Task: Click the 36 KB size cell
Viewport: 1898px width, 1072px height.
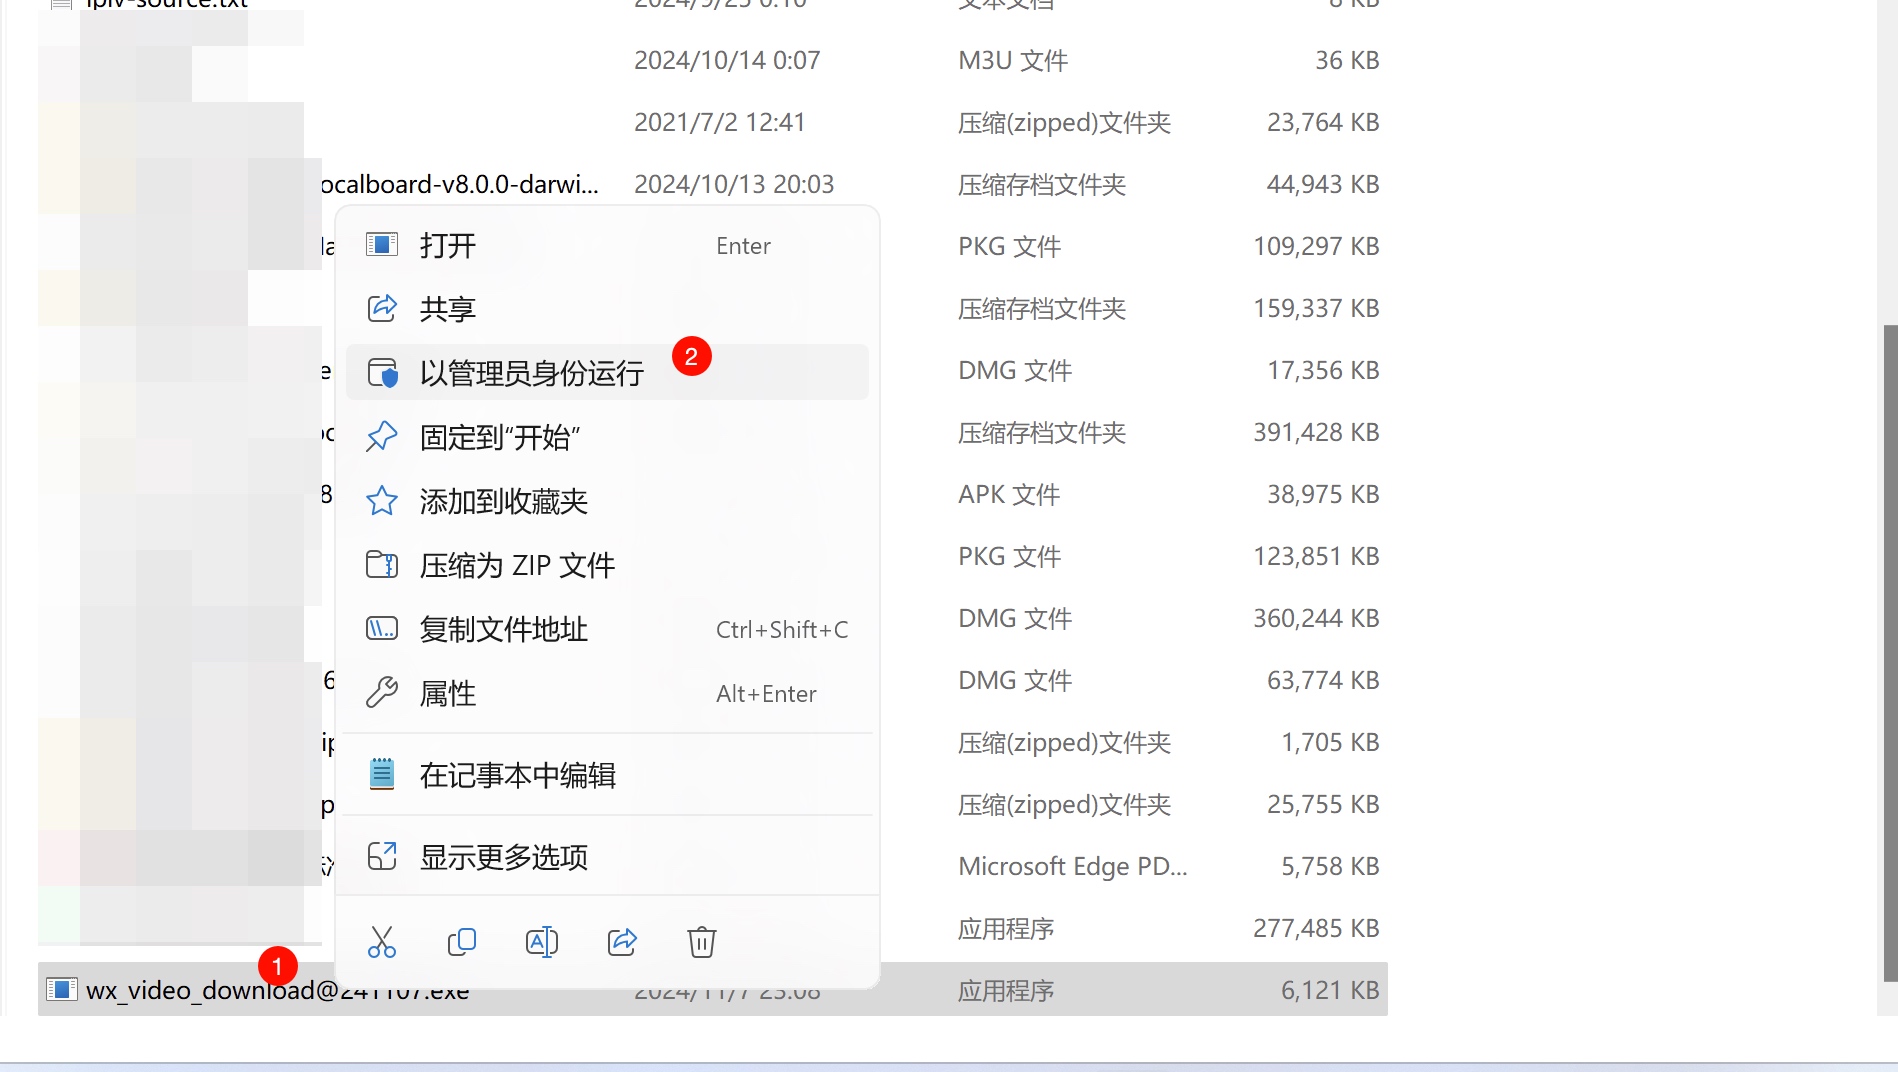Action: click(1347, 61)
